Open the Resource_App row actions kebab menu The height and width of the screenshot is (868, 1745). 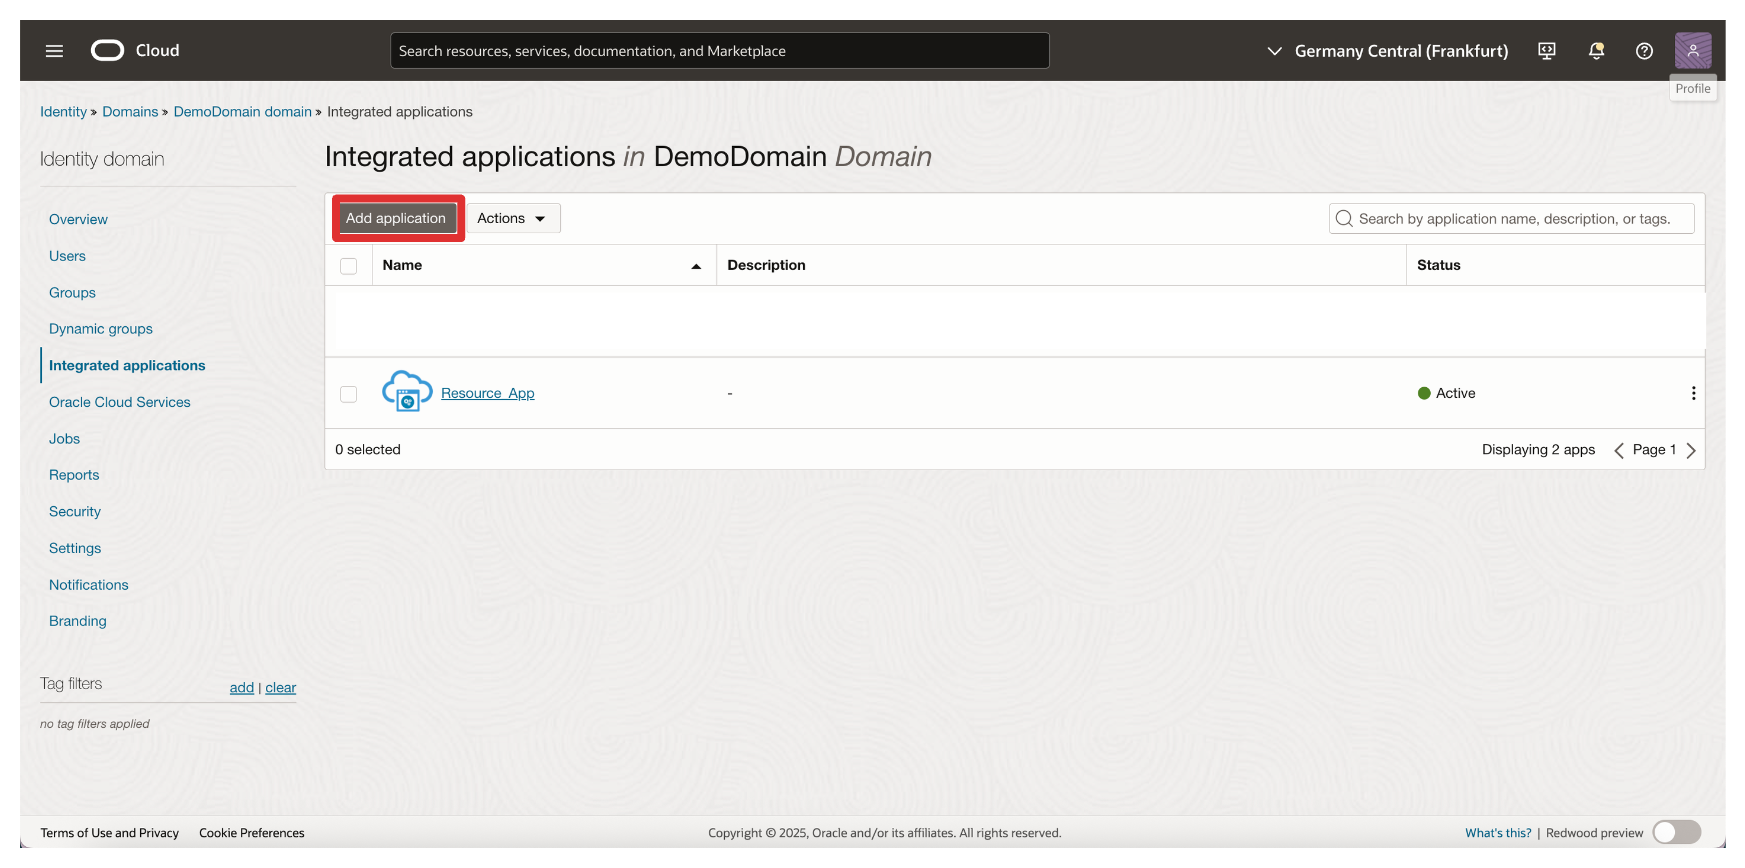click(1693, 393)
